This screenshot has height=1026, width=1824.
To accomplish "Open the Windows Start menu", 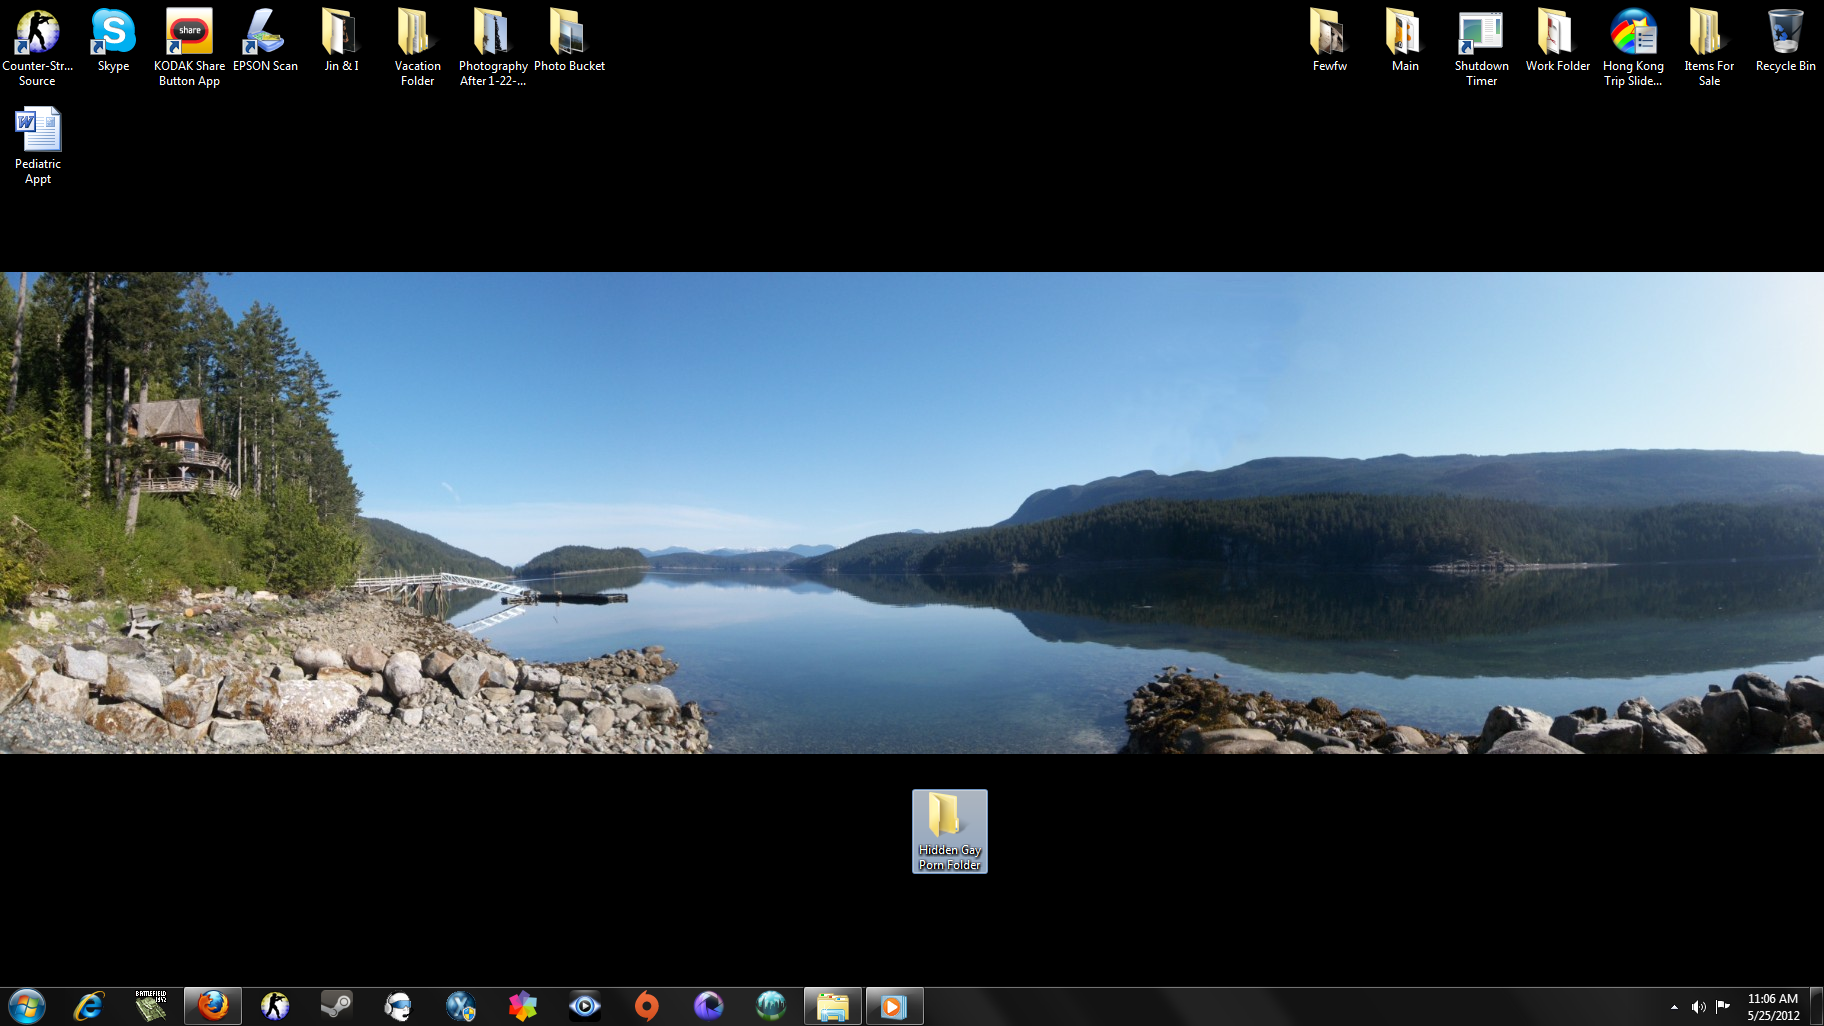I will click(27, 1006).
